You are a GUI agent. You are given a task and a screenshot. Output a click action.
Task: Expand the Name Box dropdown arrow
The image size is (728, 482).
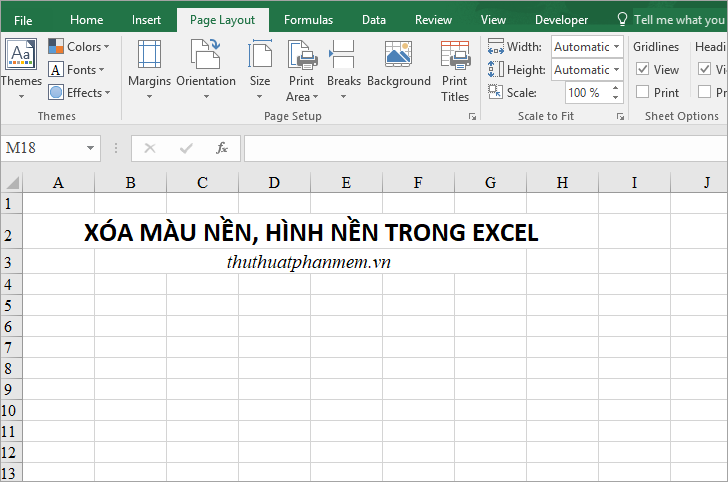tap(91, 148)
